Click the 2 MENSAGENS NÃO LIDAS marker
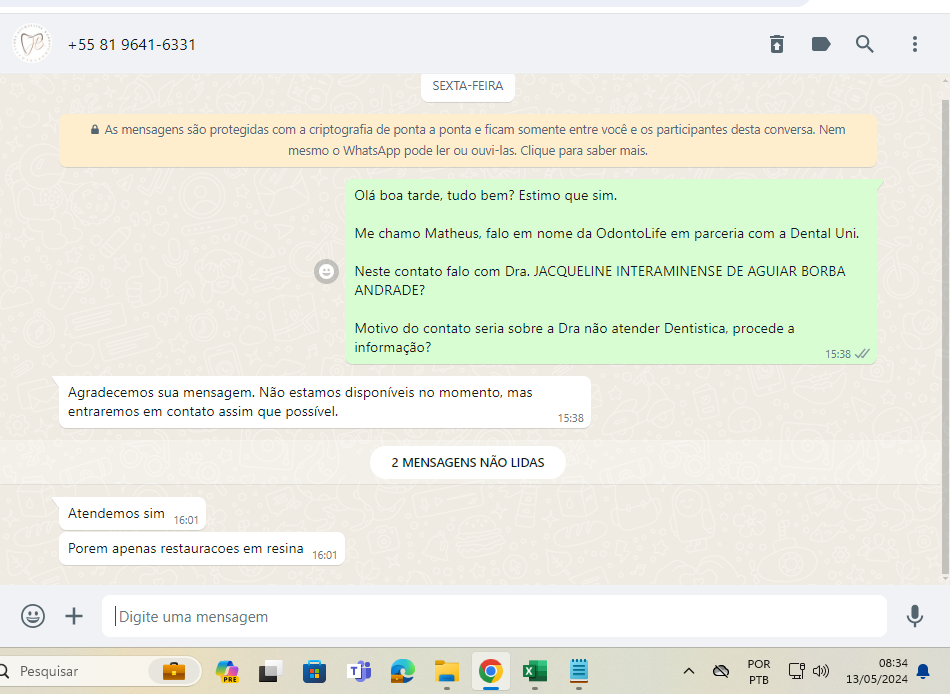The image size is (950, 694). tap(468, 462)
